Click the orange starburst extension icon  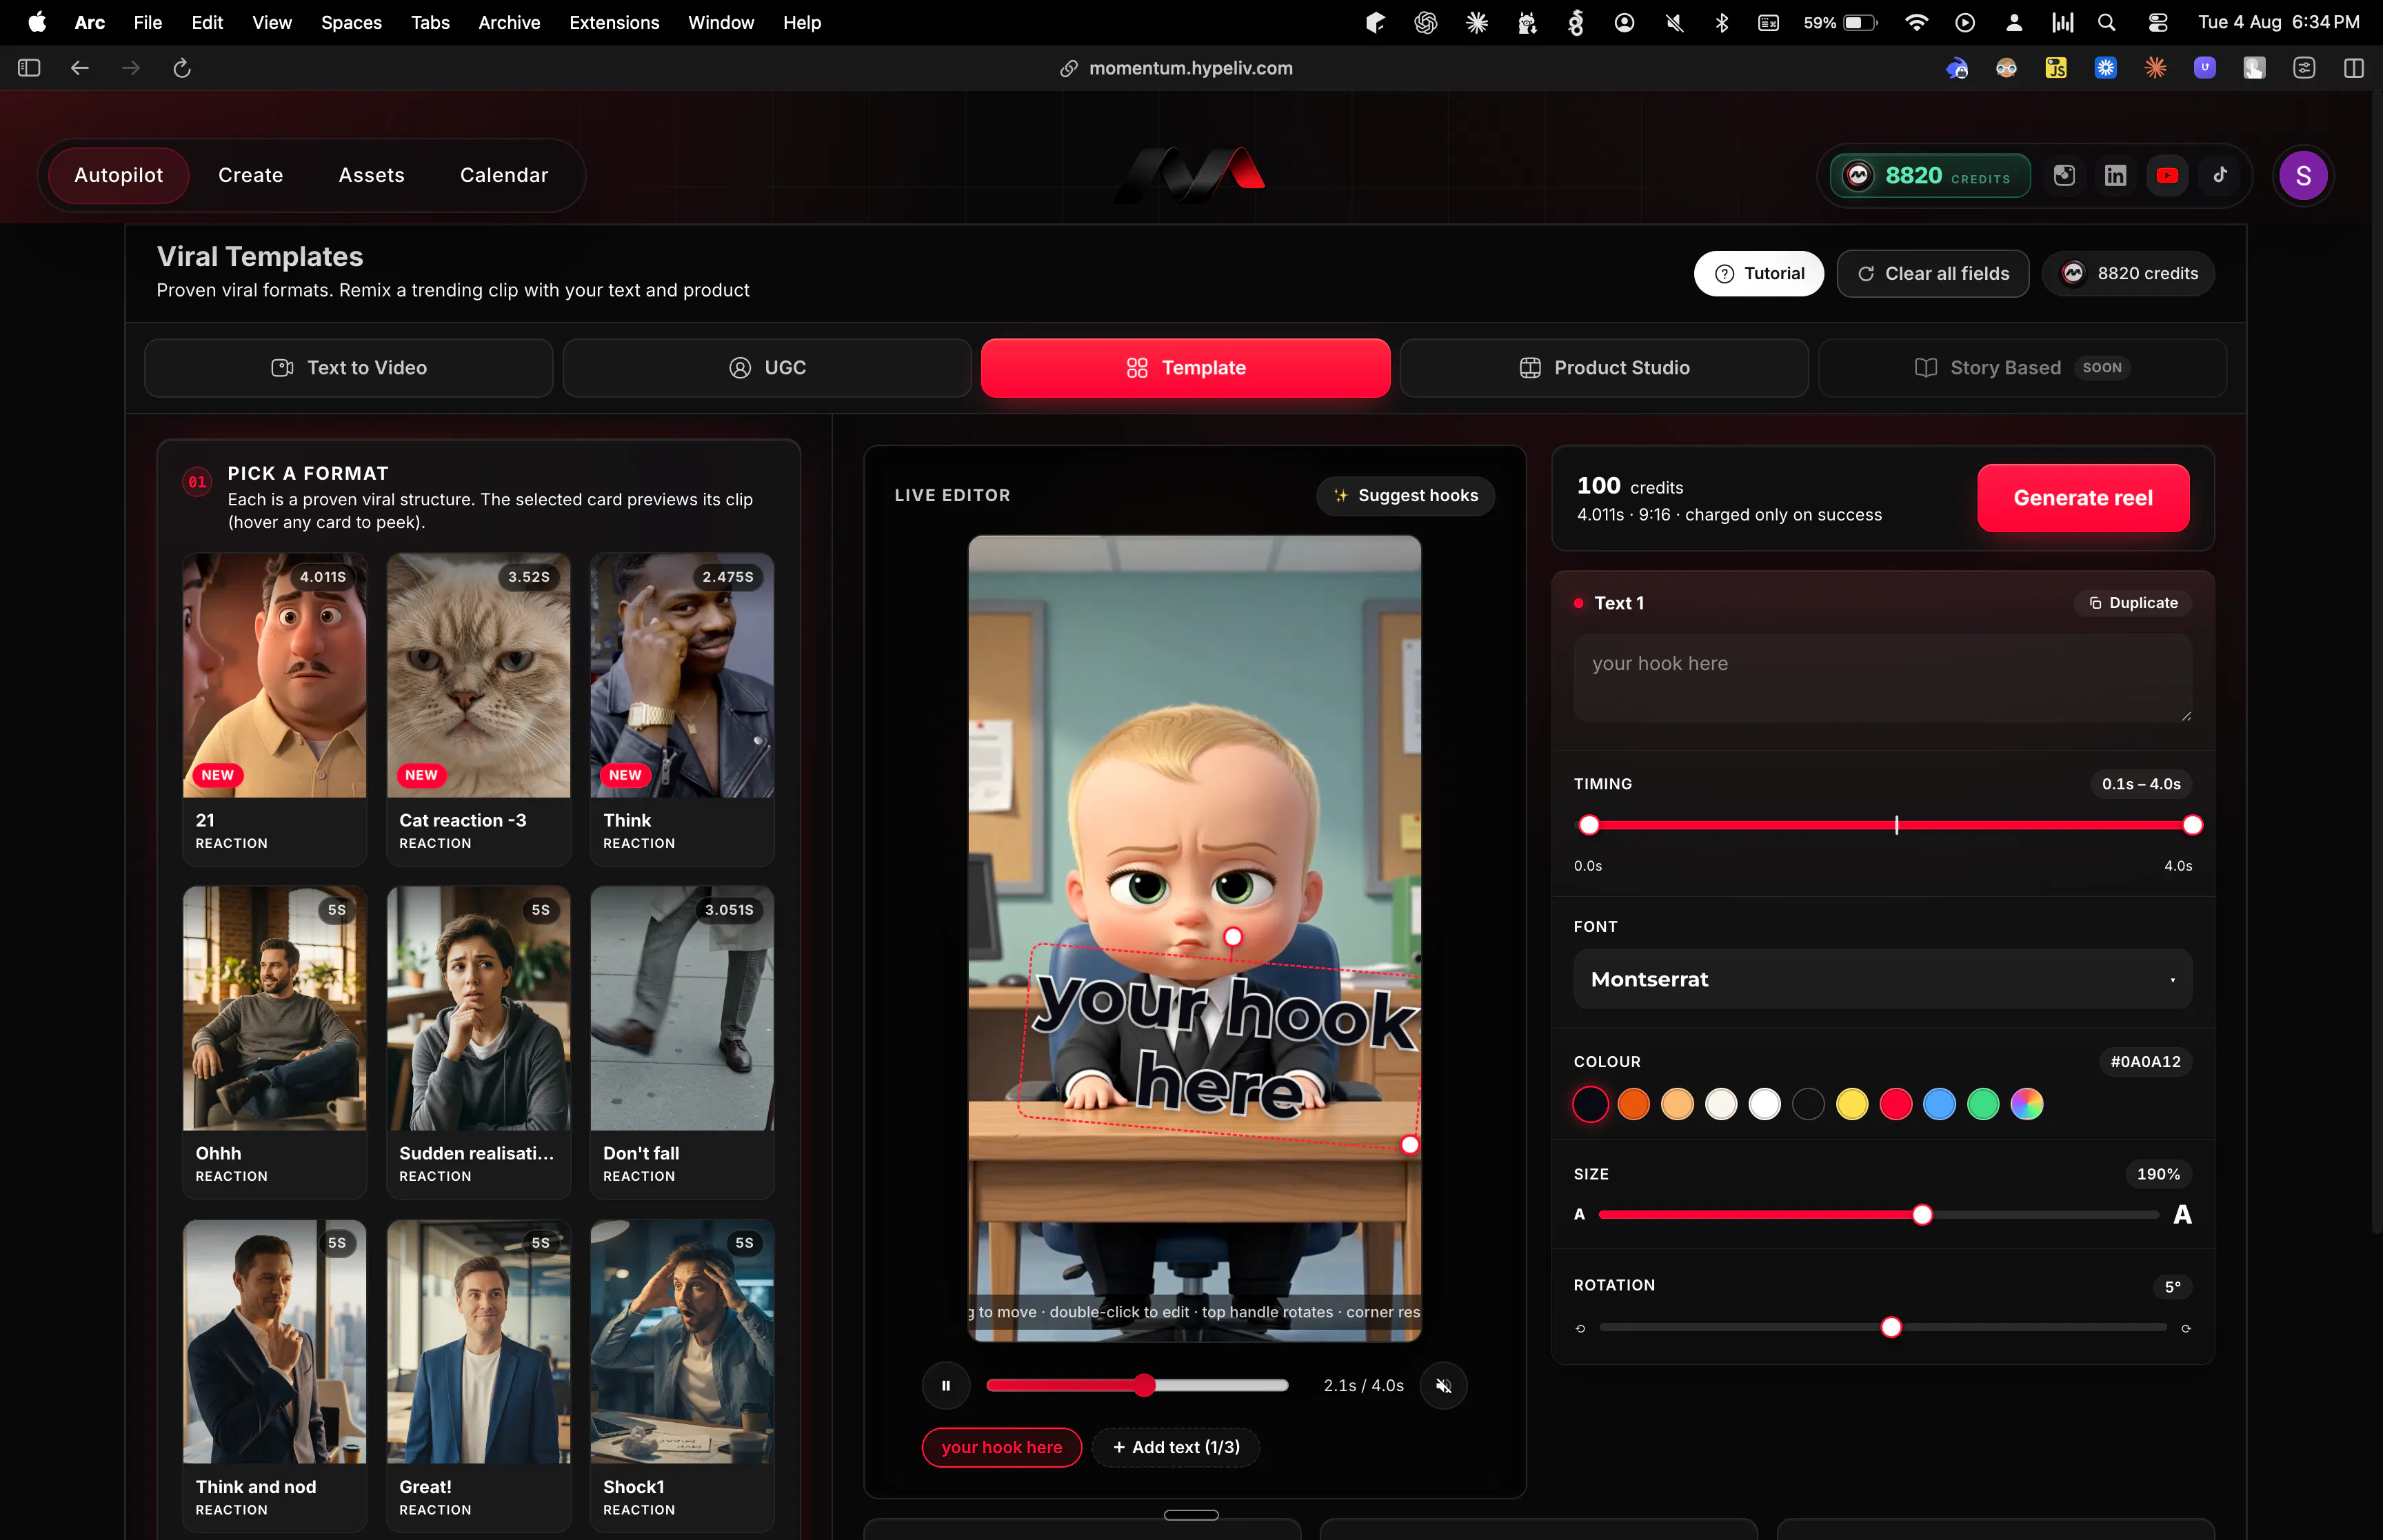(2155, 68)
